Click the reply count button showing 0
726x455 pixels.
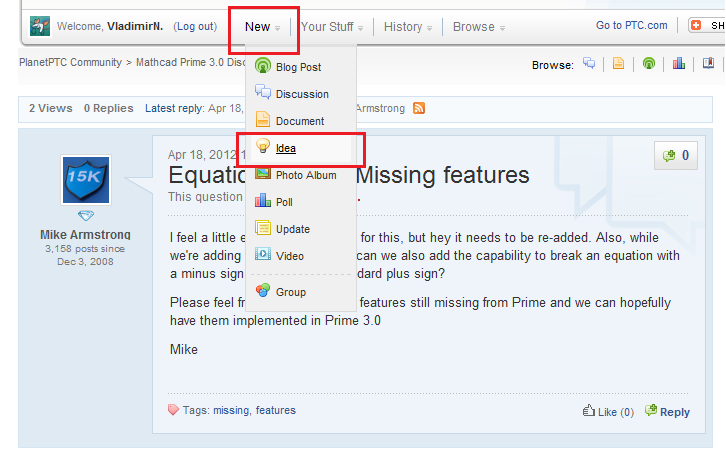[x=676, y=156]
